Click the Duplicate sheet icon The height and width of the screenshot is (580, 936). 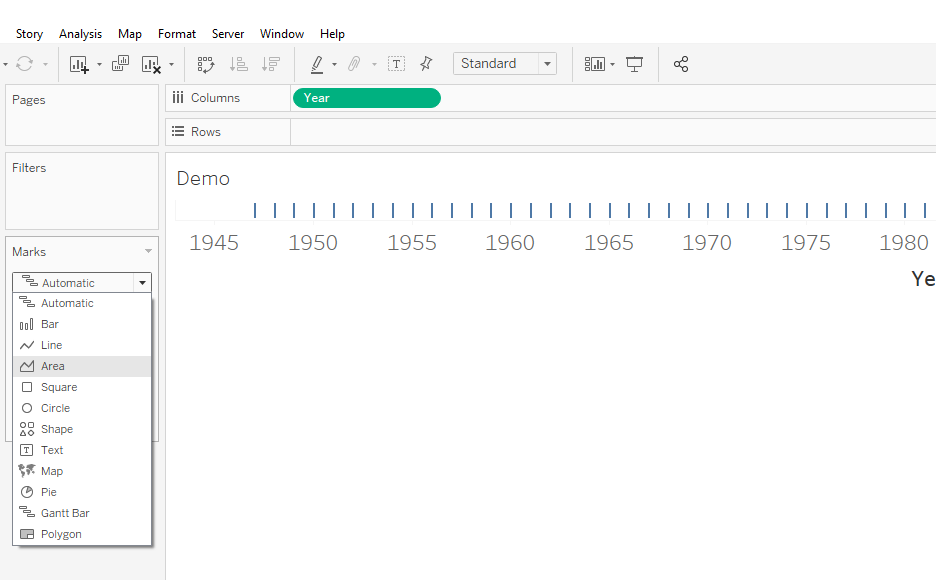121,63
